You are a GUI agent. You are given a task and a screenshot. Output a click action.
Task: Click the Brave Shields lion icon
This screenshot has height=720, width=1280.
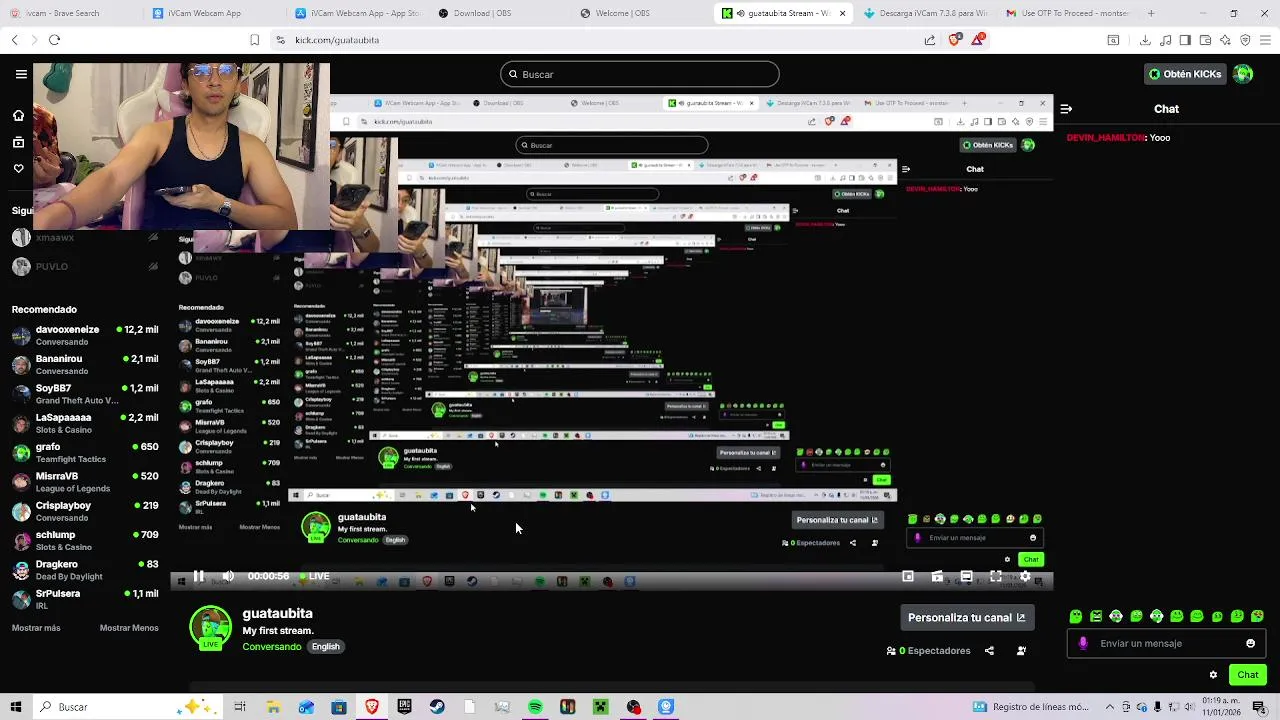click(x=954, y=40)
